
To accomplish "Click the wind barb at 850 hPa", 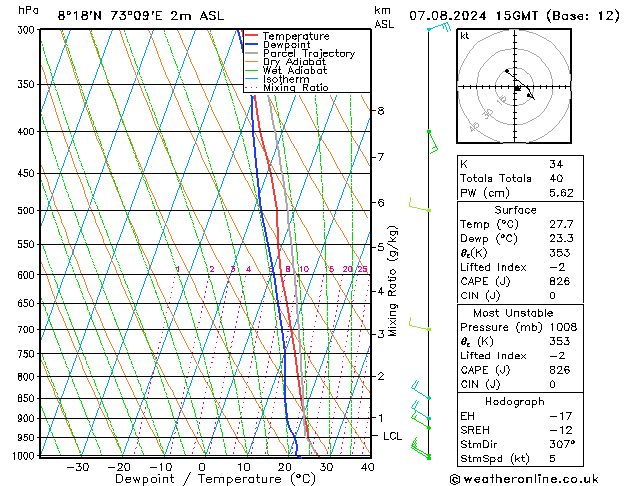I will (x=421, y=390).
